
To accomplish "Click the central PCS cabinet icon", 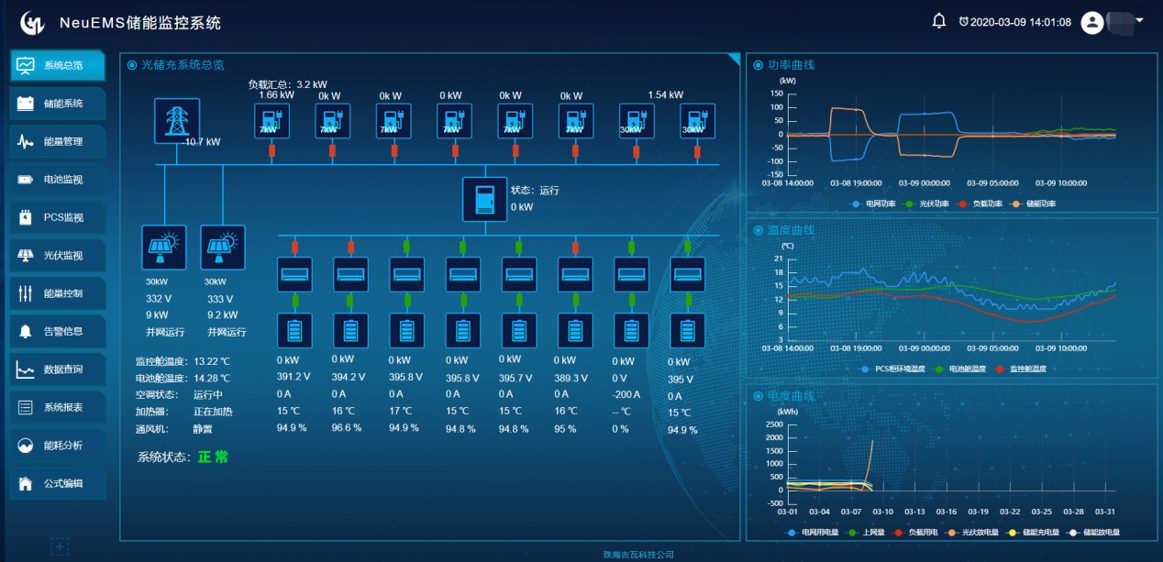I will point(485,199).
